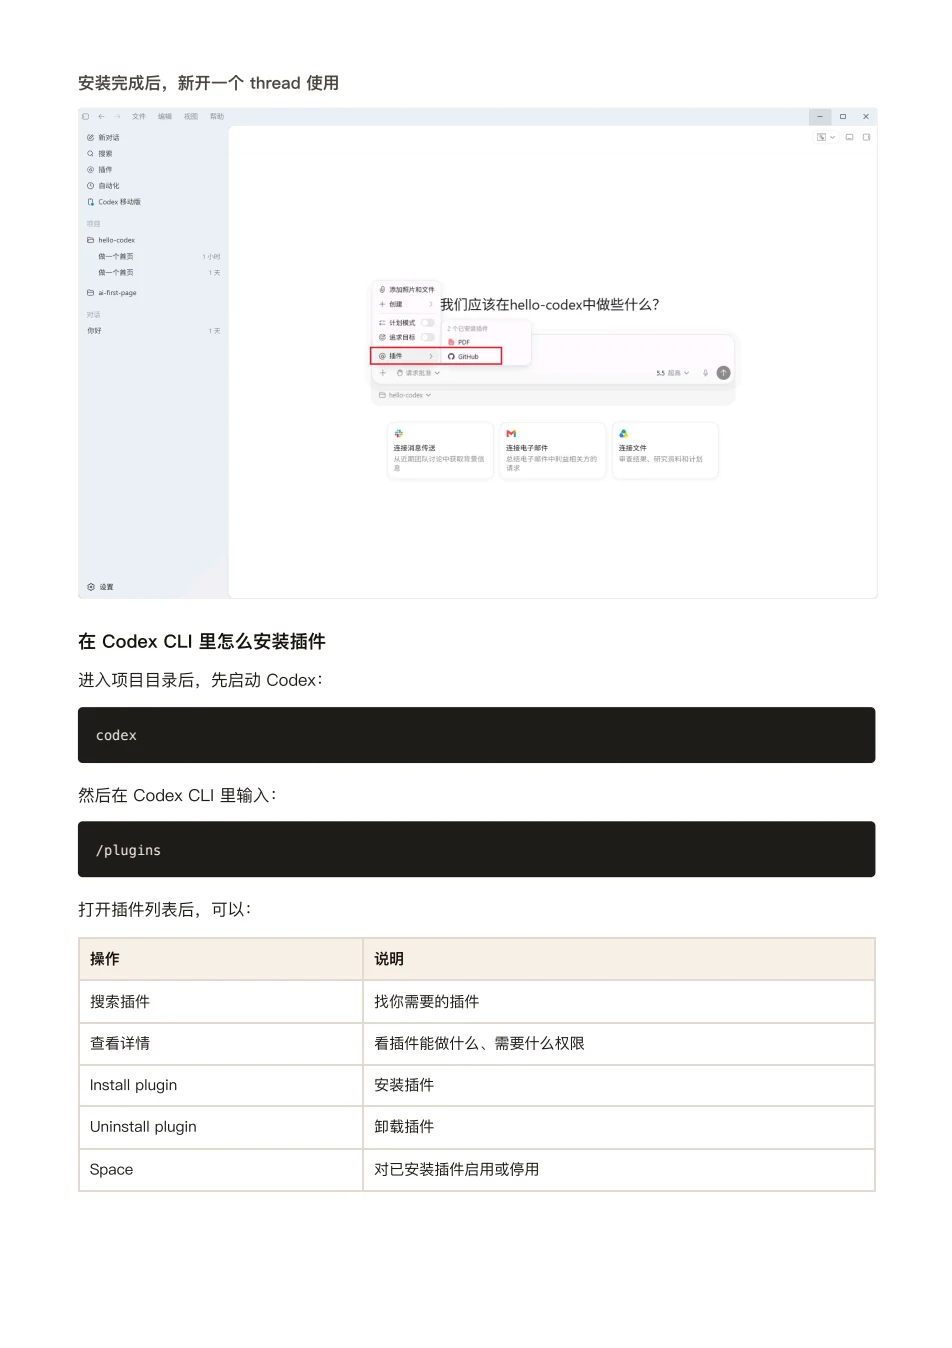The height and width of the screenshot is (1348, 952).
Task: Click table cell 找你需要的插件
Action: (x=618, y=1001)
